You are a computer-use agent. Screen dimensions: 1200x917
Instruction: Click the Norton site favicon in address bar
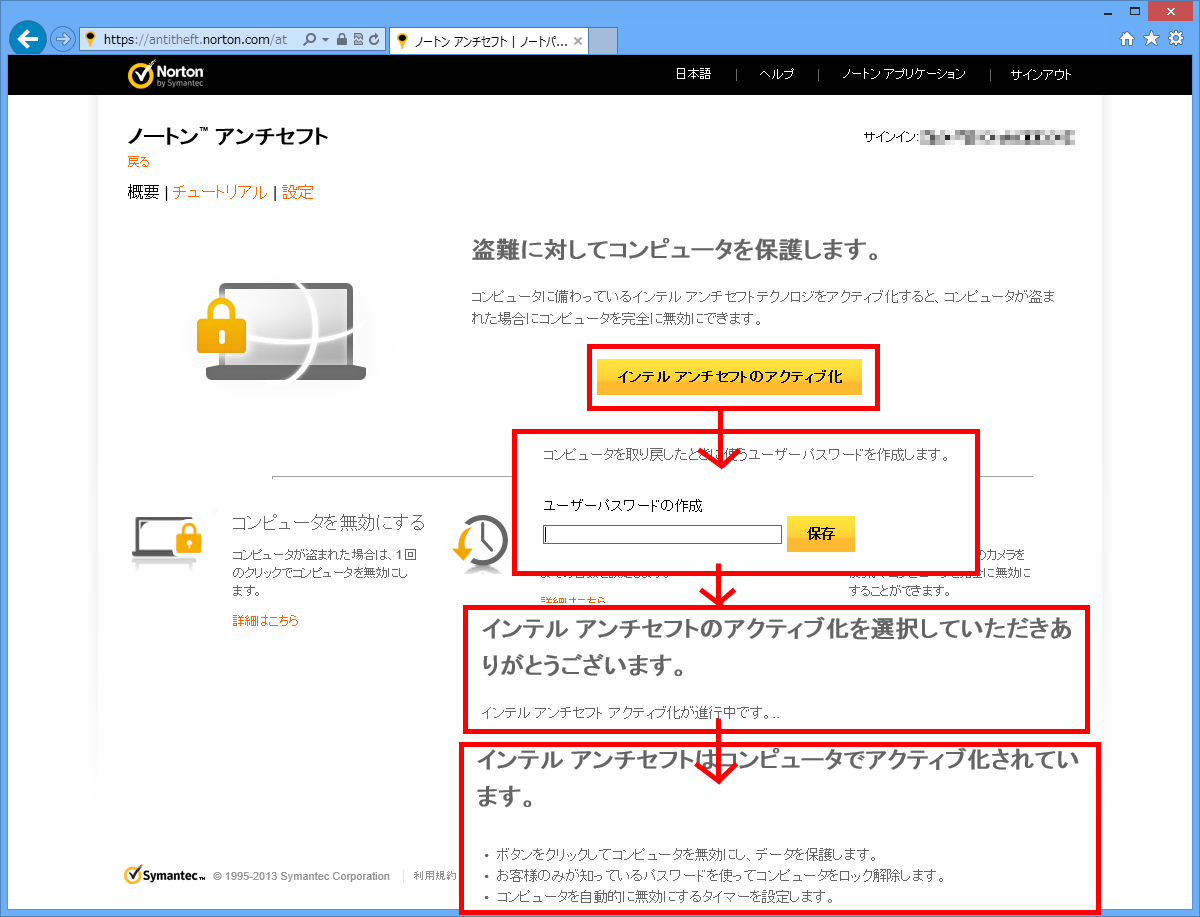tap(91, 40)
